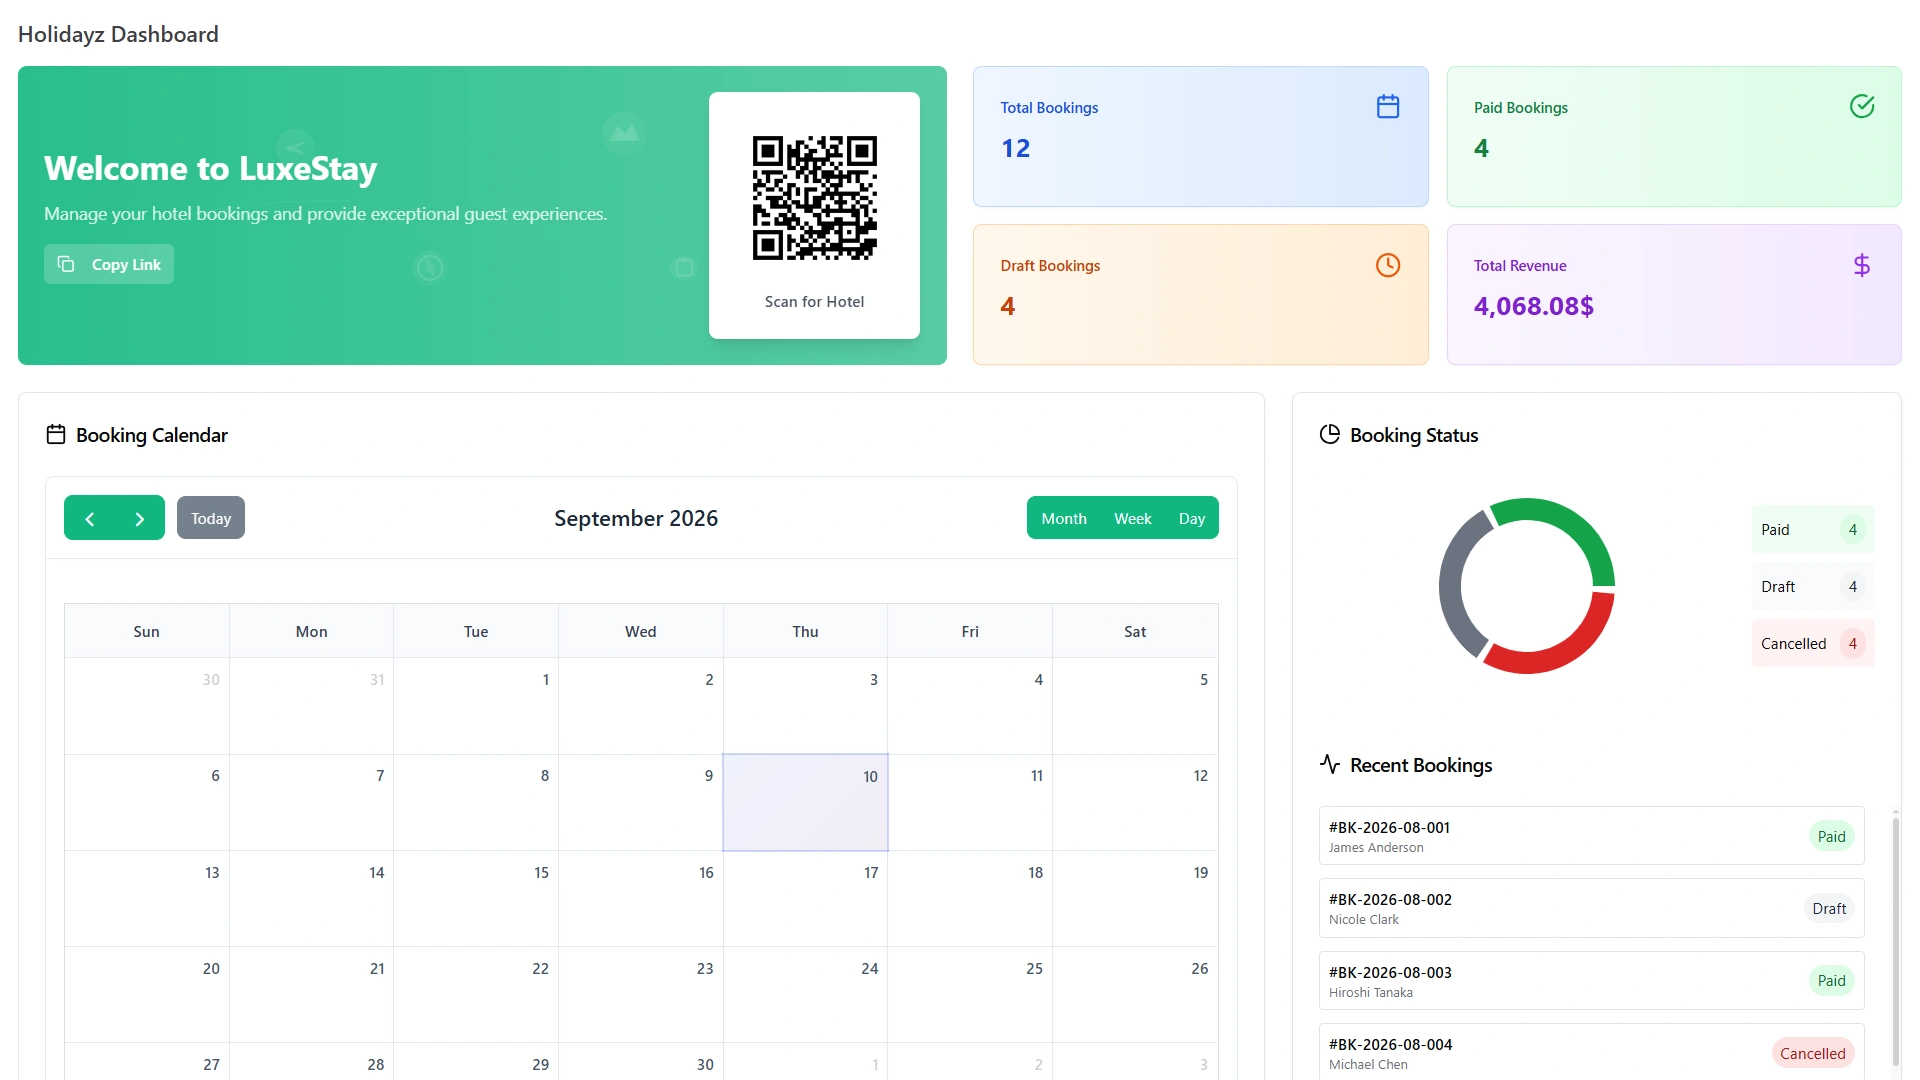1920x1080 pixels.
Task: Click the Paid Bookings value 4
Action: click(x=1481, y=148)
